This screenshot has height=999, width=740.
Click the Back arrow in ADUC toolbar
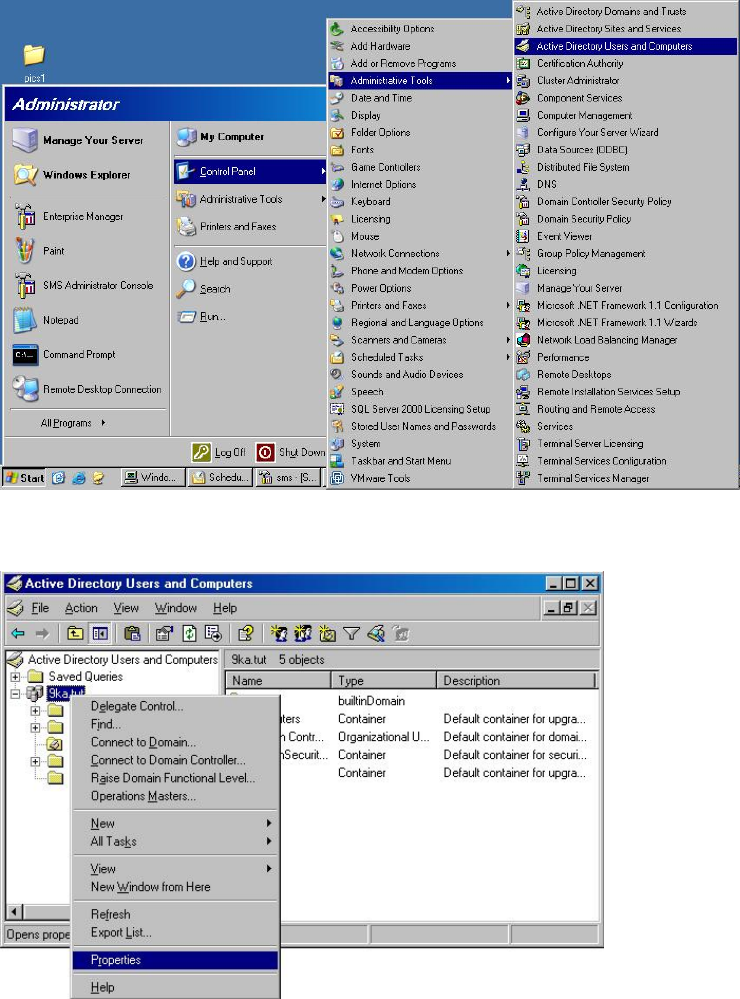(x=18, y=633)
